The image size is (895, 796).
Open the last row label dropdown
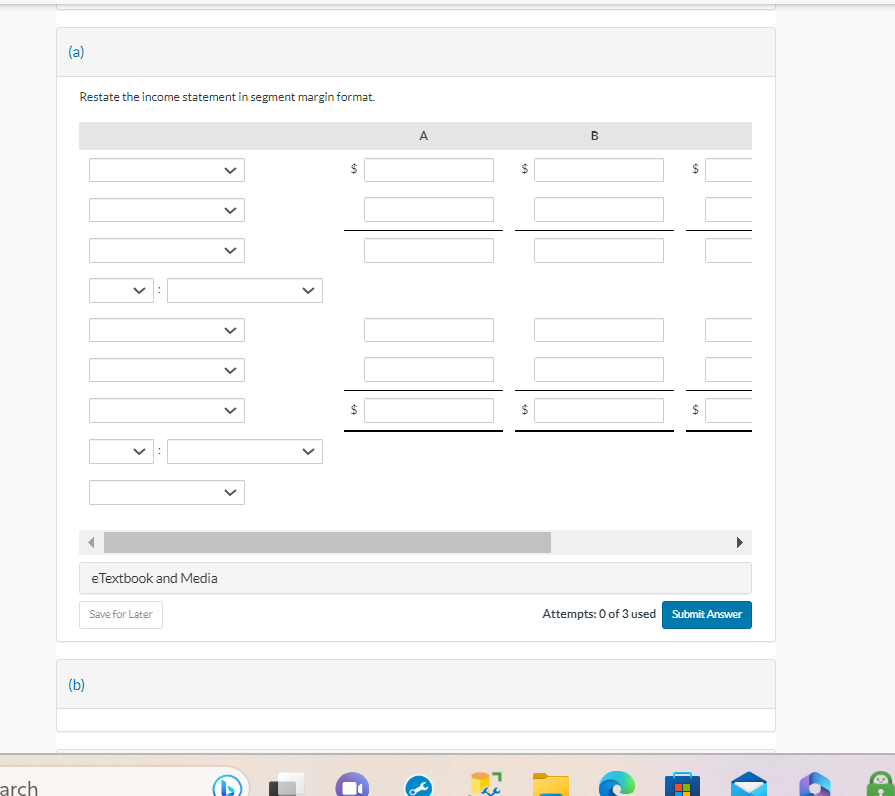tap(167, 492)
